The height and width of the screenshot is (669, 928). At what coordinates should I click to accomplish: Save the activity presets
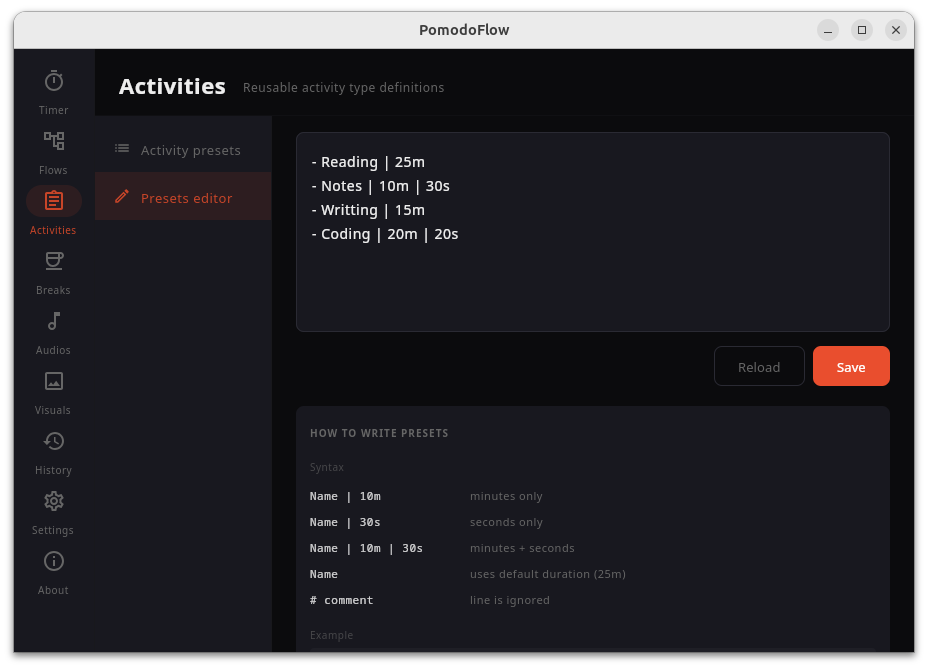[x=851, y=366]
